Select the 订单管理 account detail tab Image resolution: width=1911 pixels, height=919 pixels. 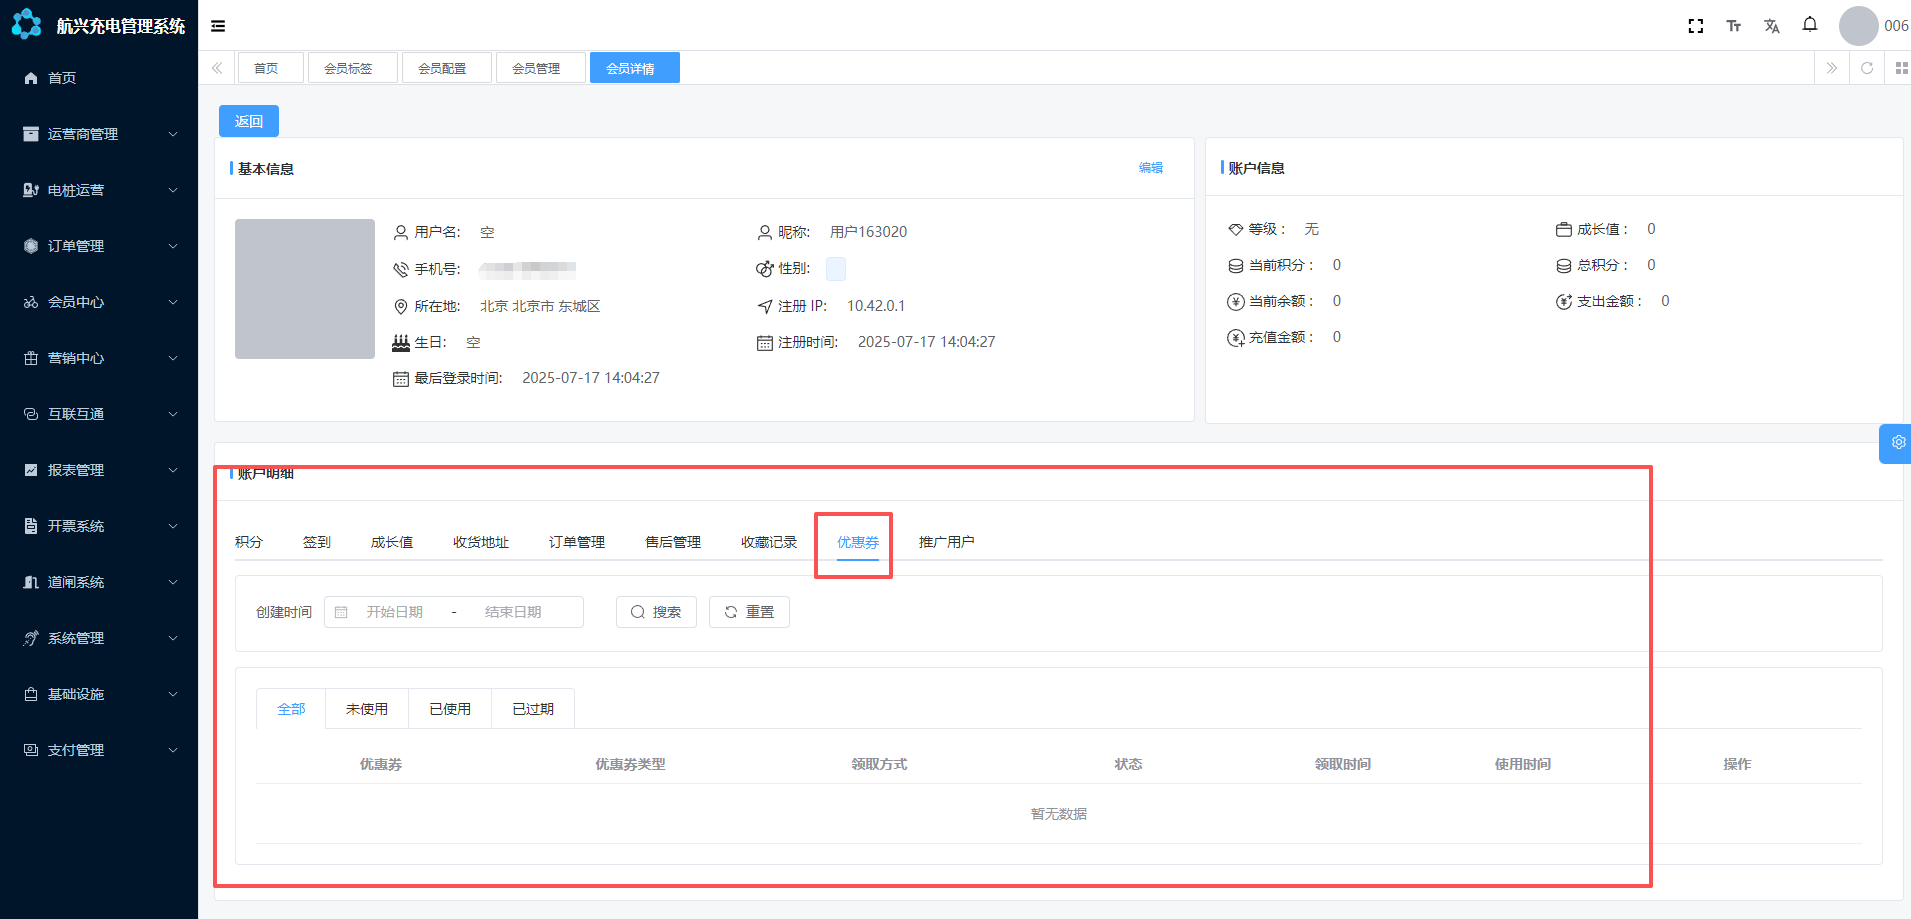[576, 542]
